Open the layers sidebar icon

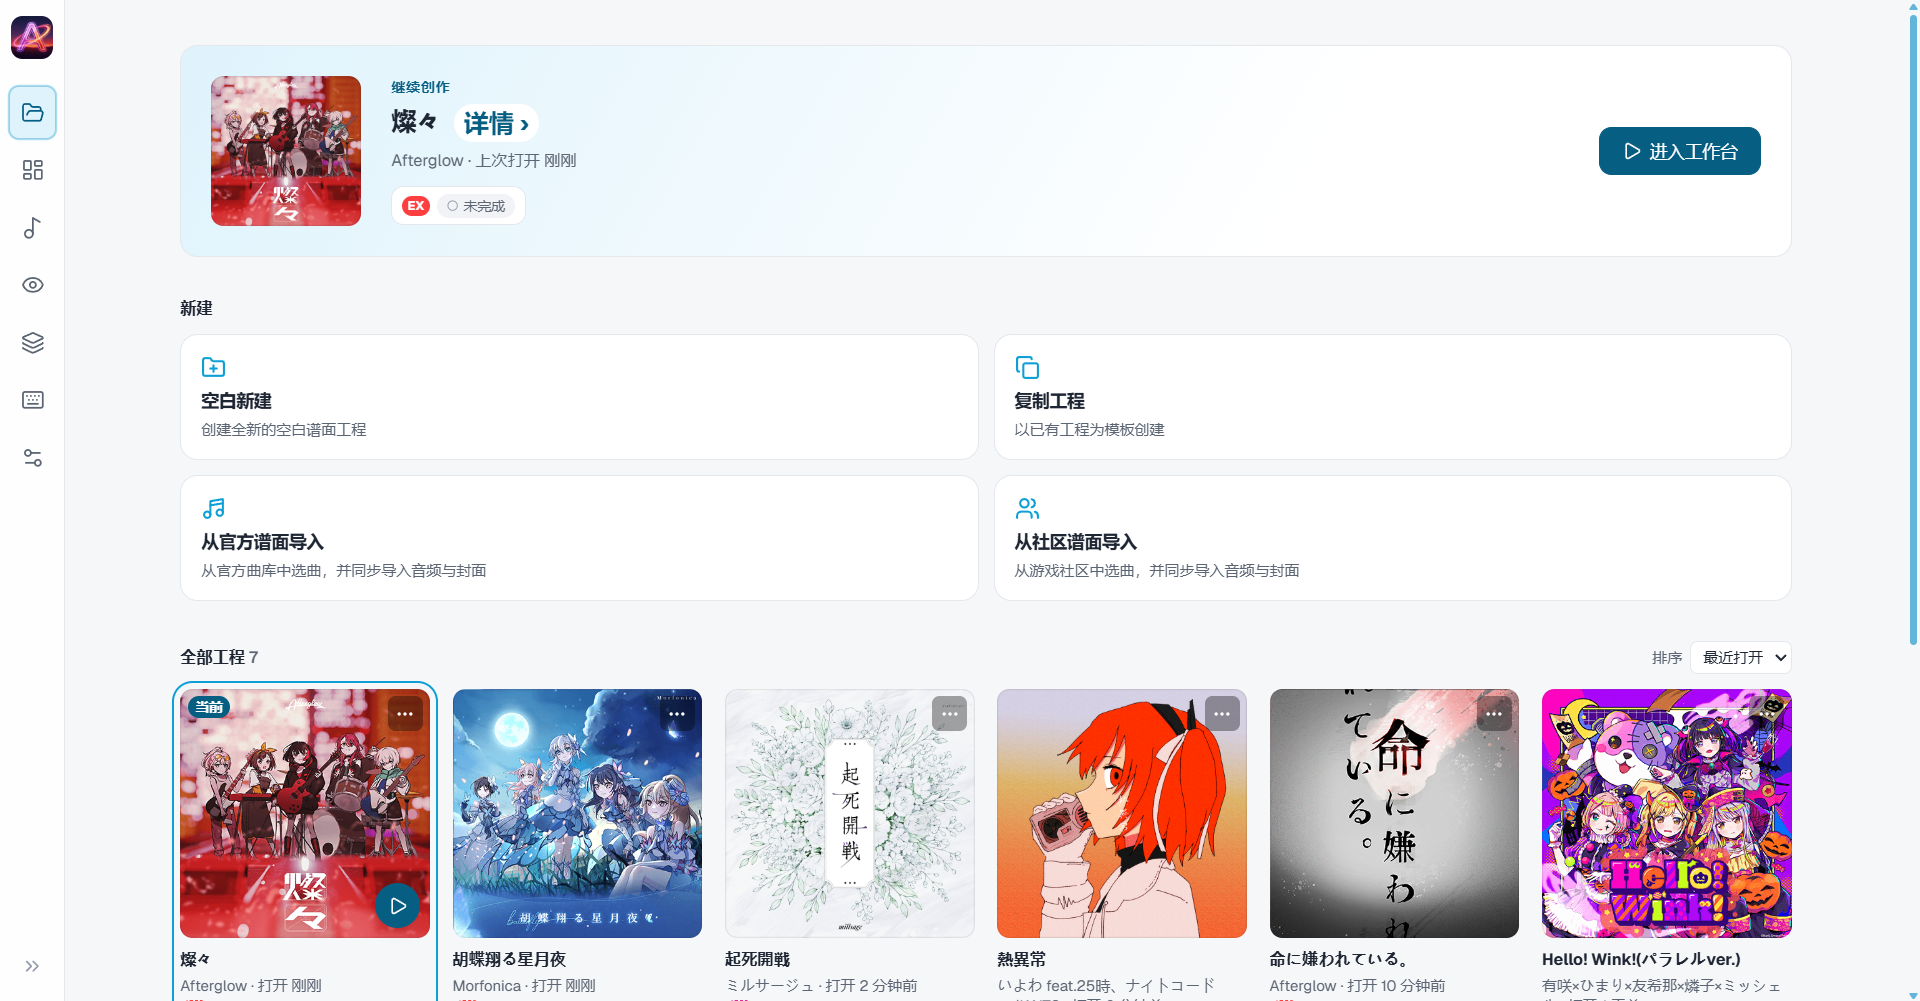click(32, 343)
